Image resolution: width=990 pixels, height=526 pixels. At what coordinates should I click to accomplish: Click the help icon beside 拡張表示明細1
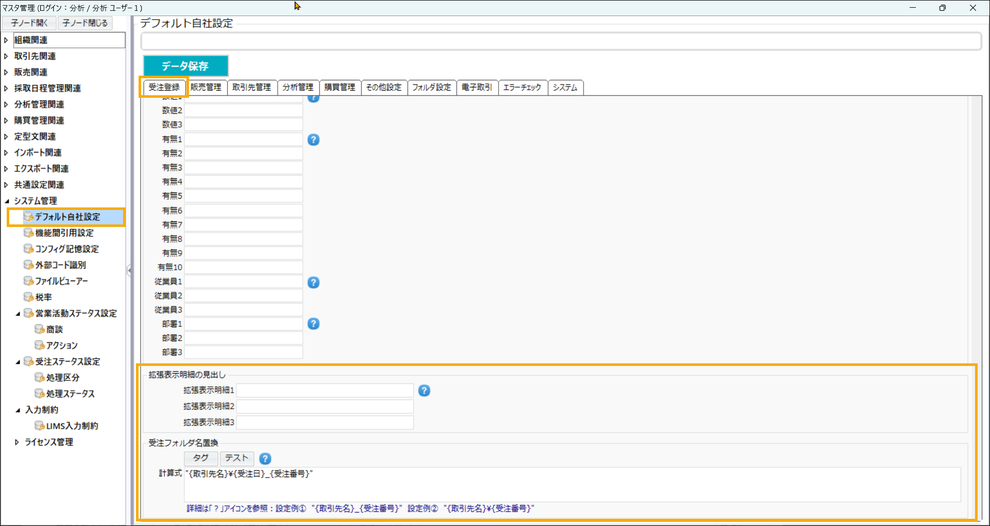point(424,390)
